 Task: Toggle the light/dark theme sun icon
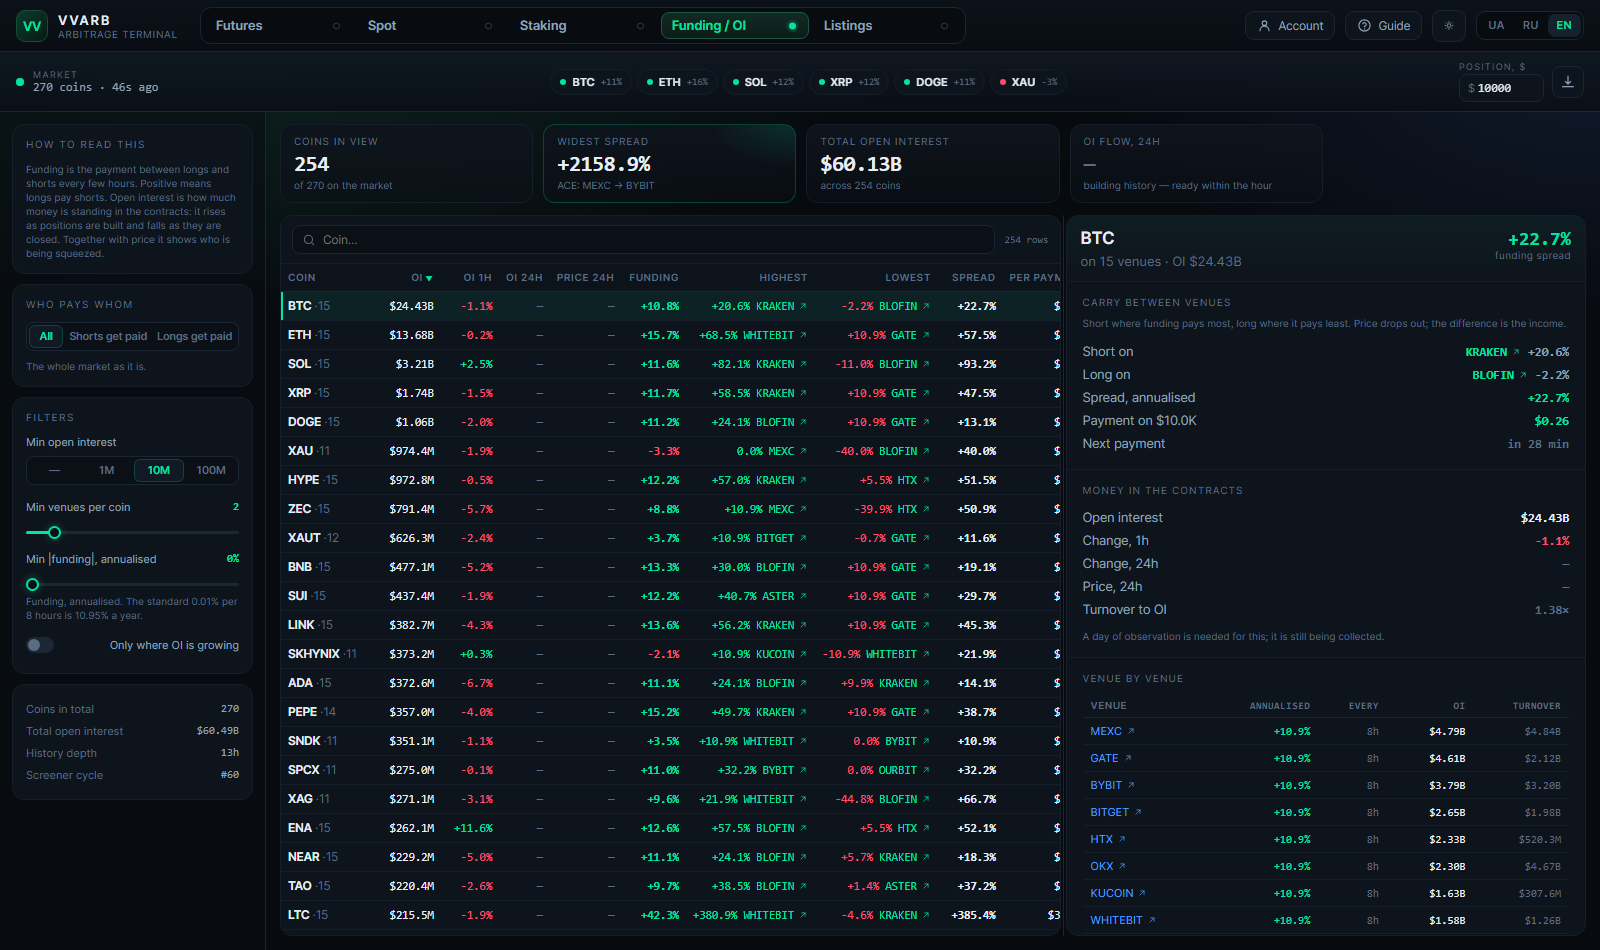1449,26
